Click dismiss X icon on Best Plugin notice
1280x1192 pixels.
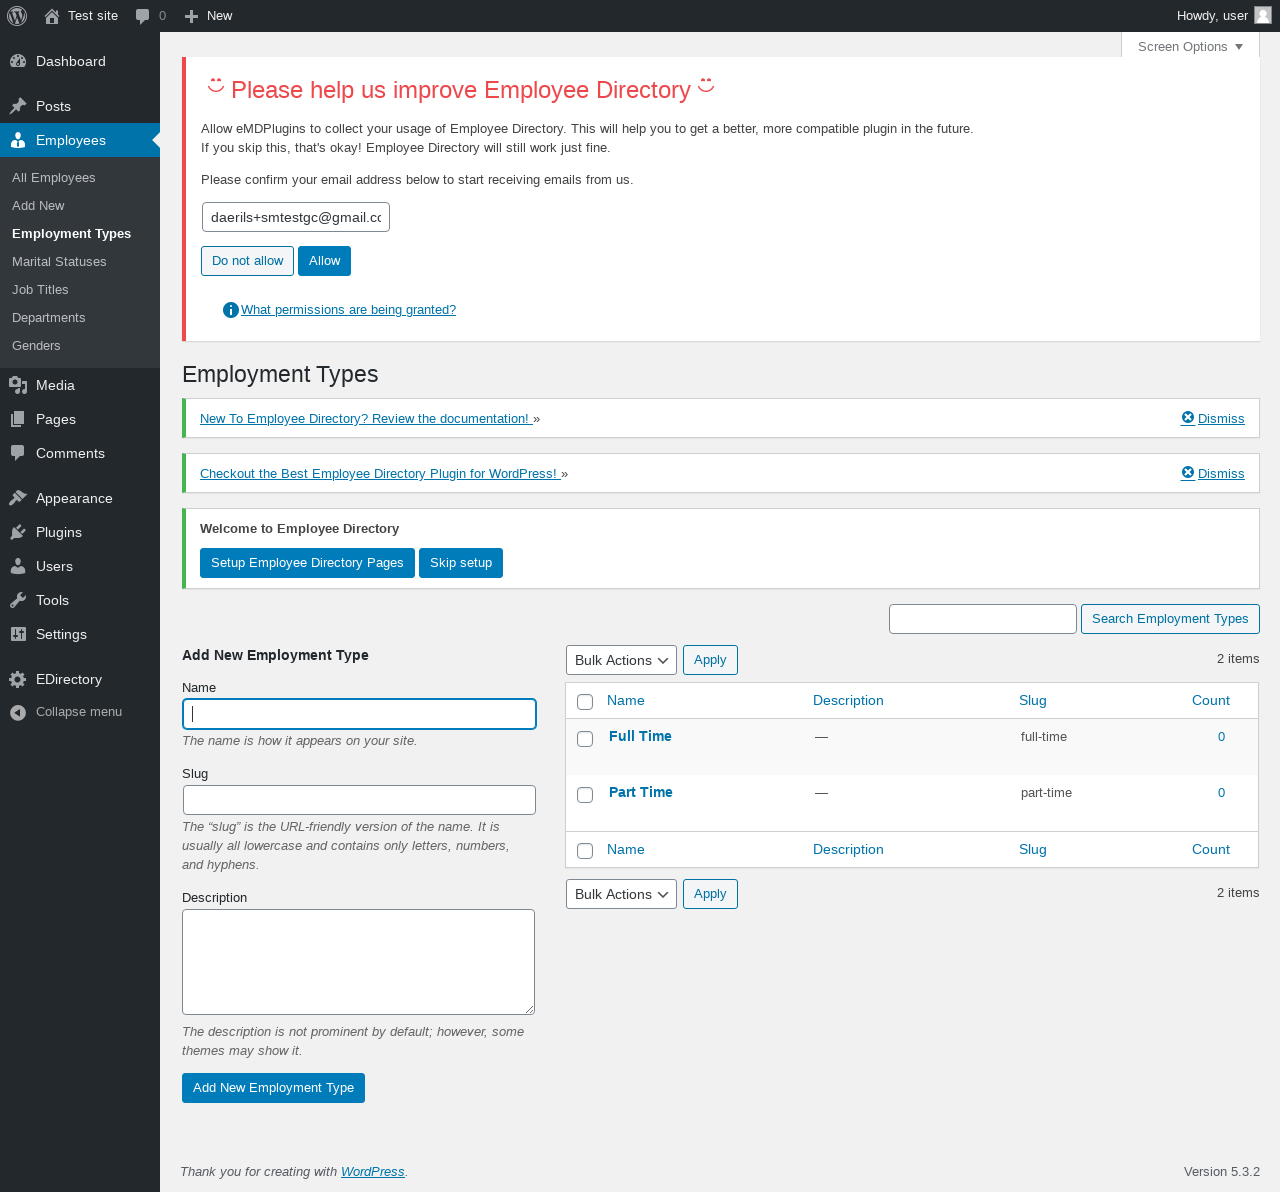[1188, 473]
